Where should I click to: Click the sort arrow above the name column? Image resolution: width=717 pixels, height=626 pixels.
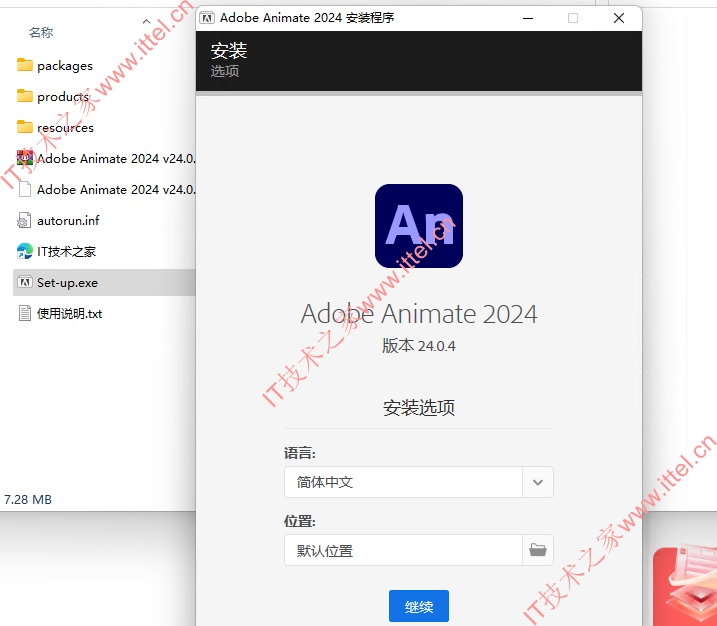pyautogui.click(x=146, y=21)
